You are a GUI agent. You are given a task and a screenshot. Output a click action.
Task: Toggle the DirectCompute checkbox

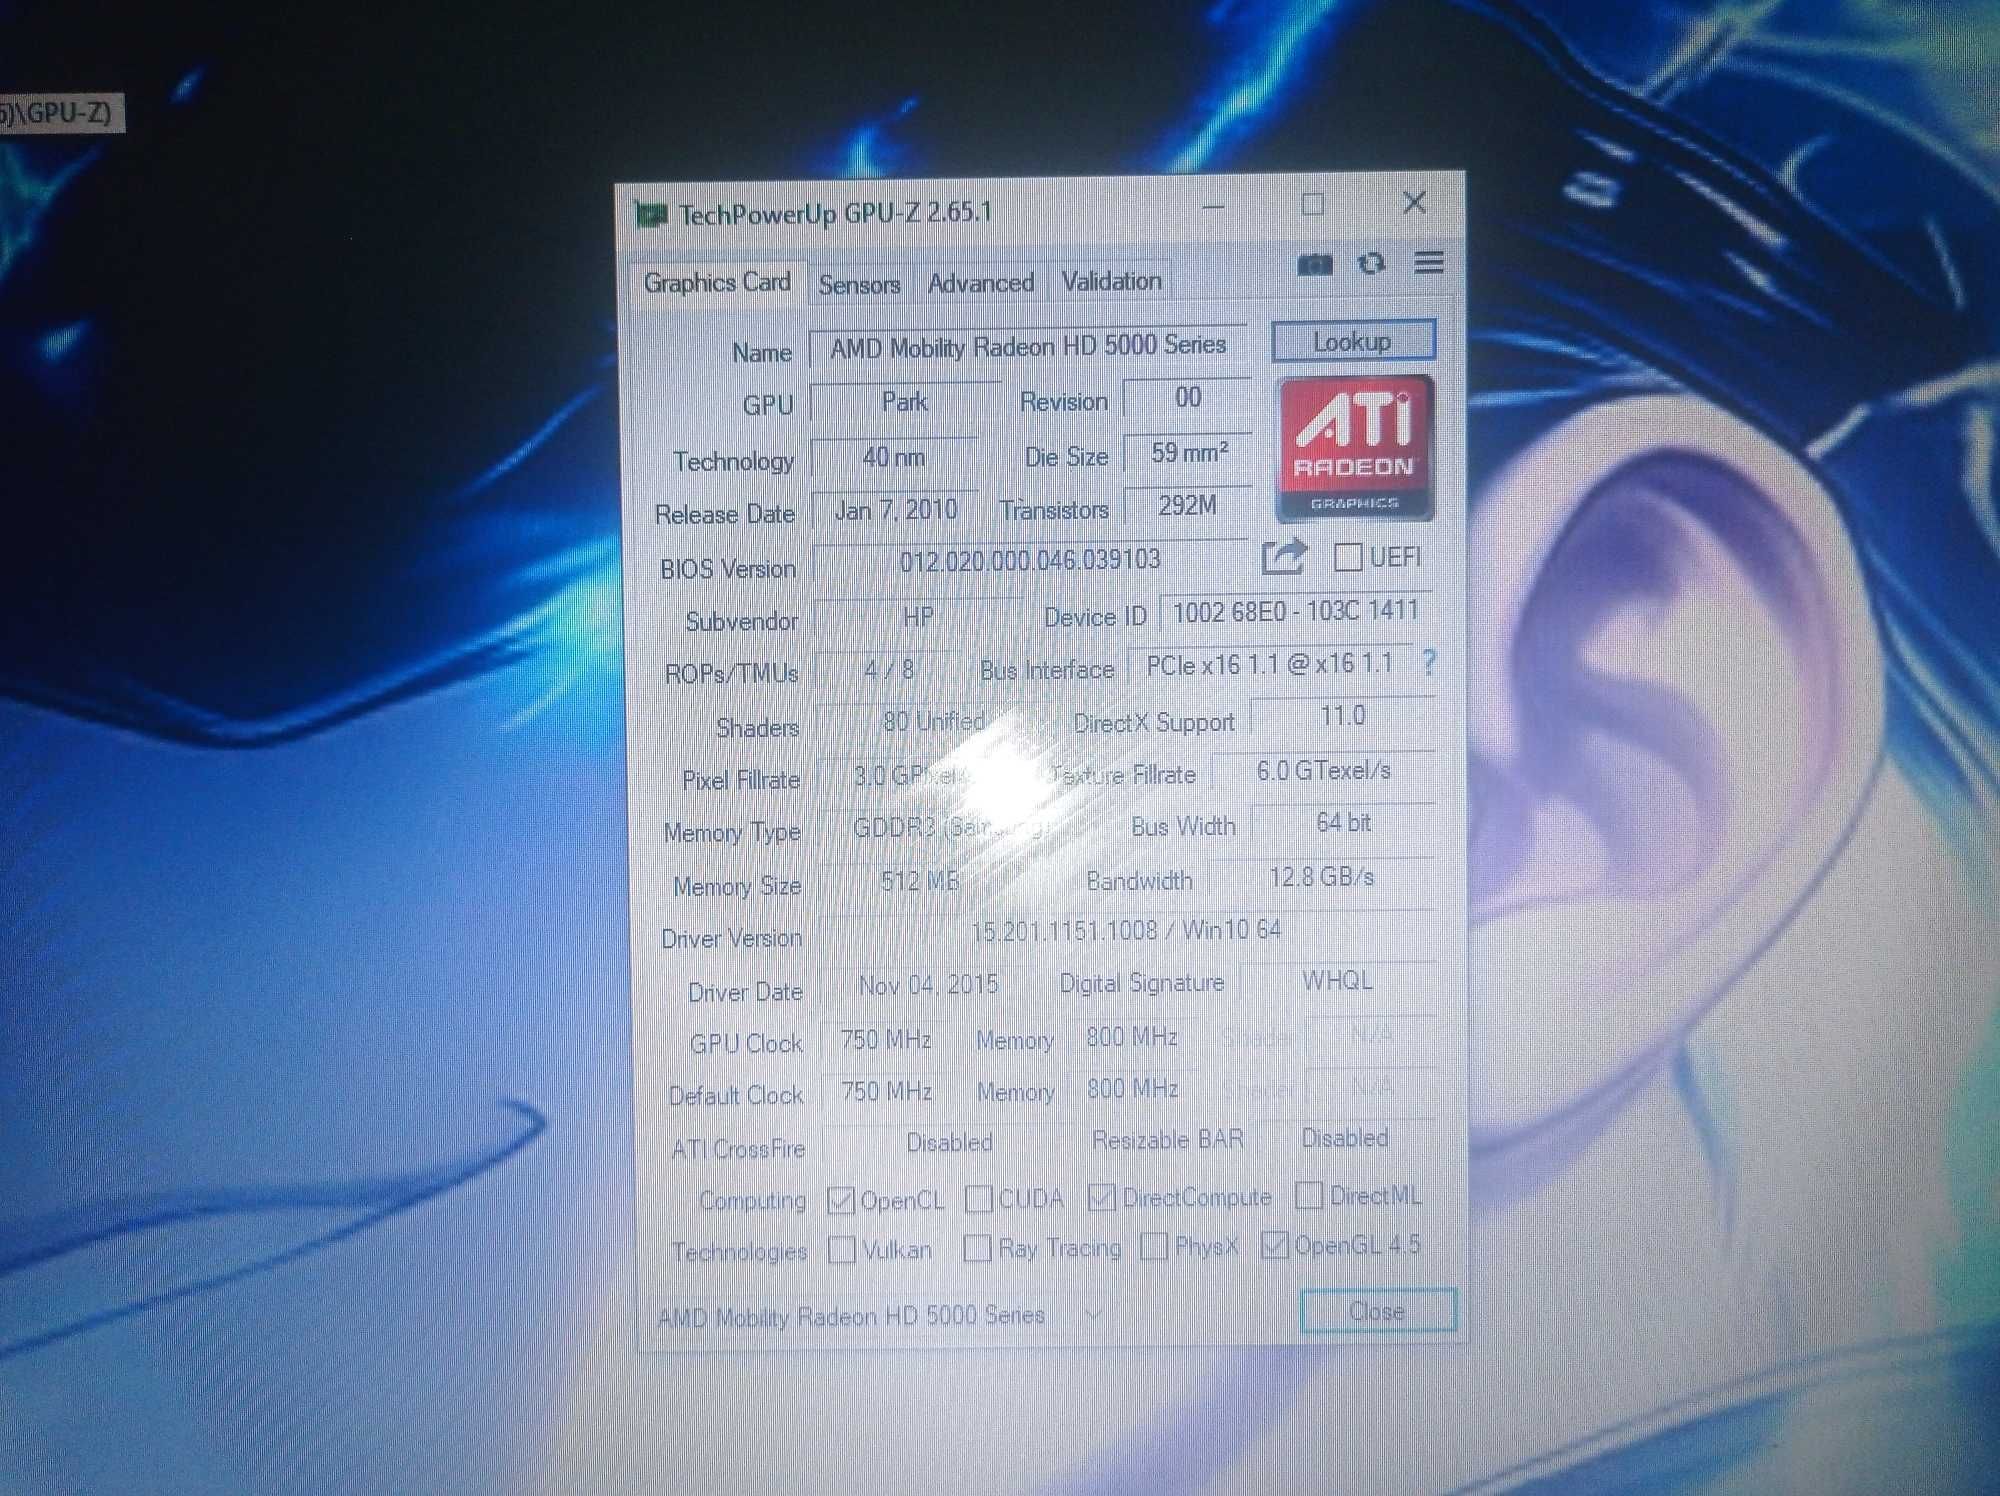1102,1197
